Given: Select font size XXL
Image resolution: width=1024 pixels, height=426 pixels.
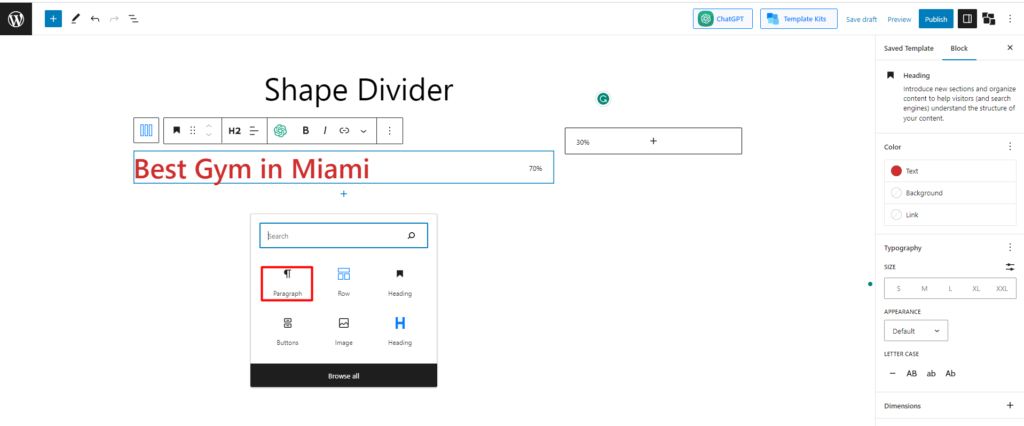Looking at the screenshot, I should pos(1002,288).
